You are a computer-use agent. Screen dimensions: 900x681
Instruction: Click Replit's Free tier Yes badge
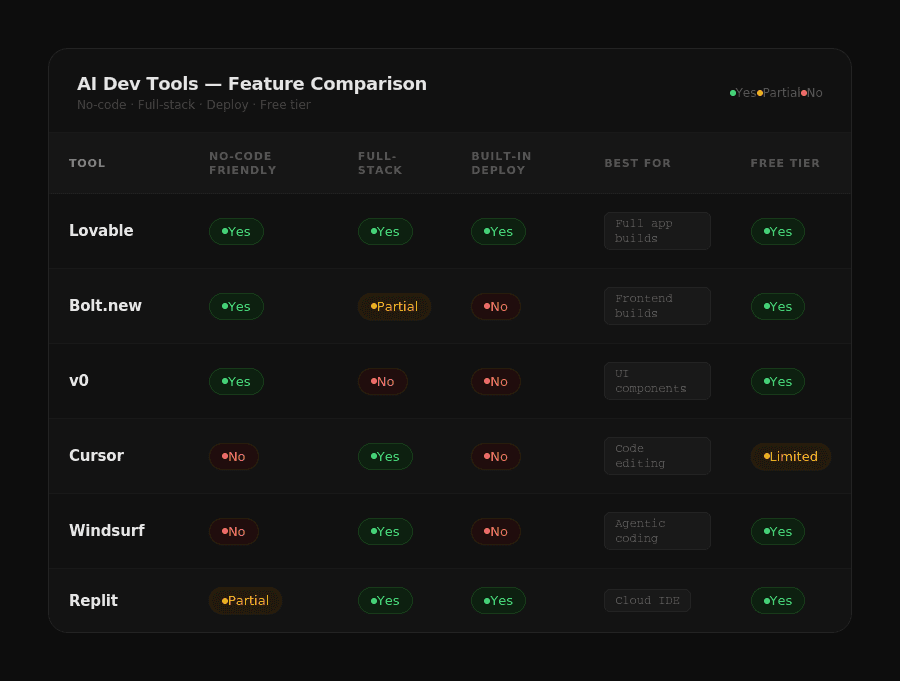point(778,601)
